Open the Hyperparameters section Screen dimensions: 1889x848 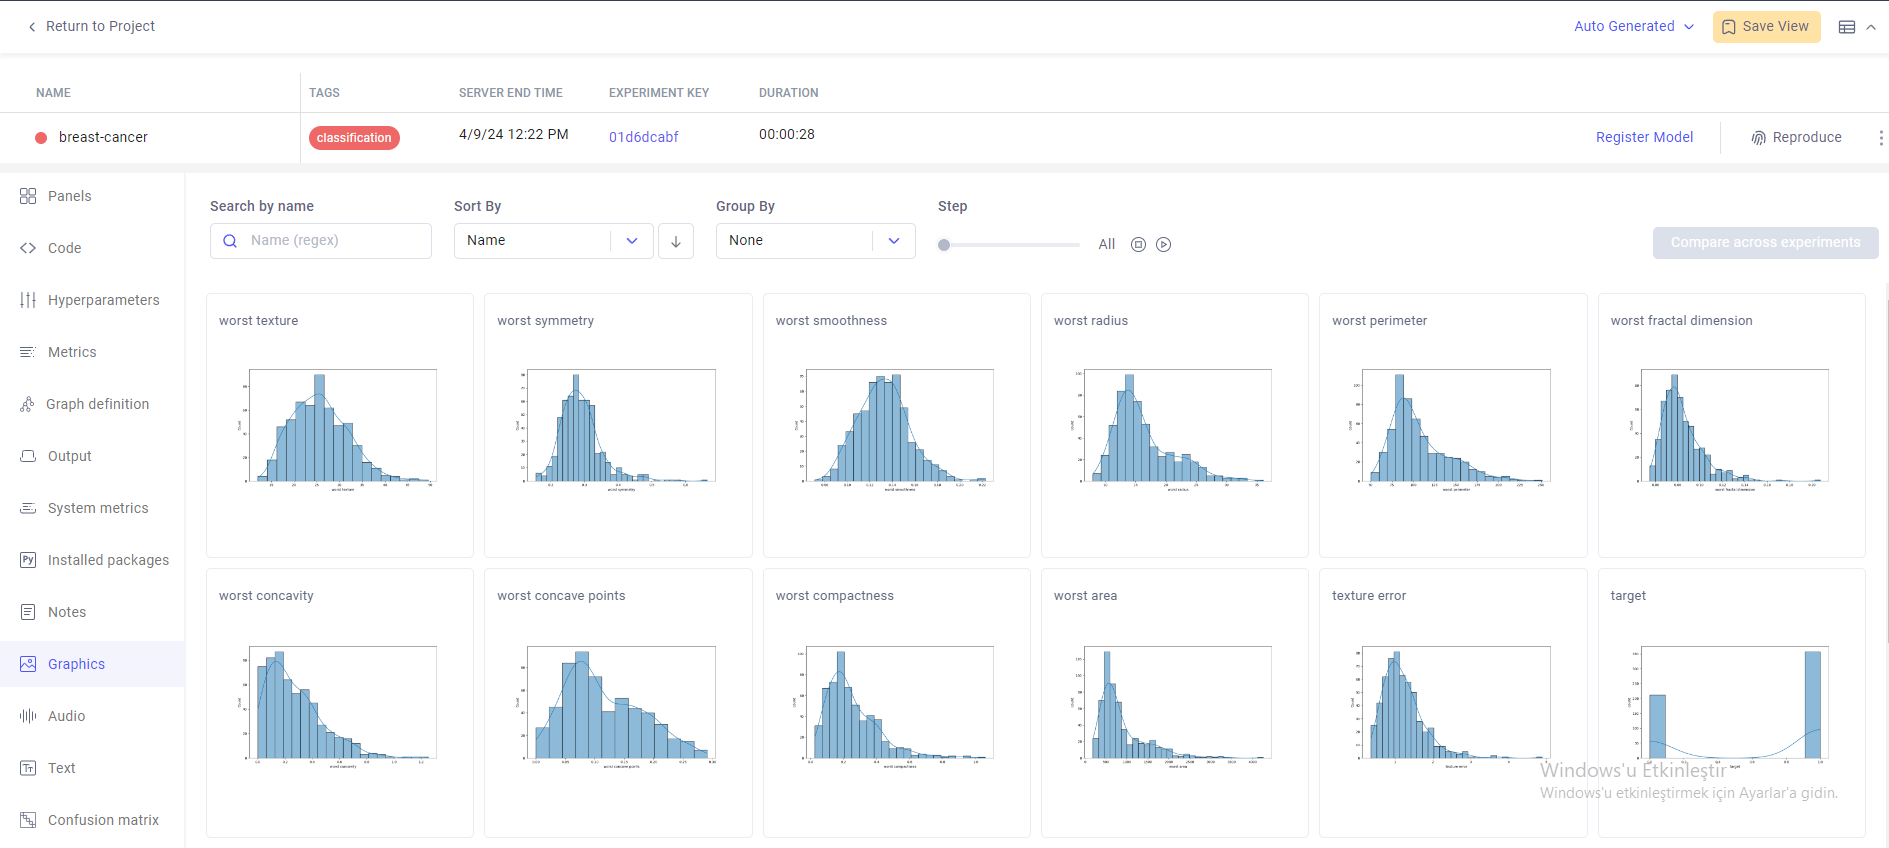(92, 300)
